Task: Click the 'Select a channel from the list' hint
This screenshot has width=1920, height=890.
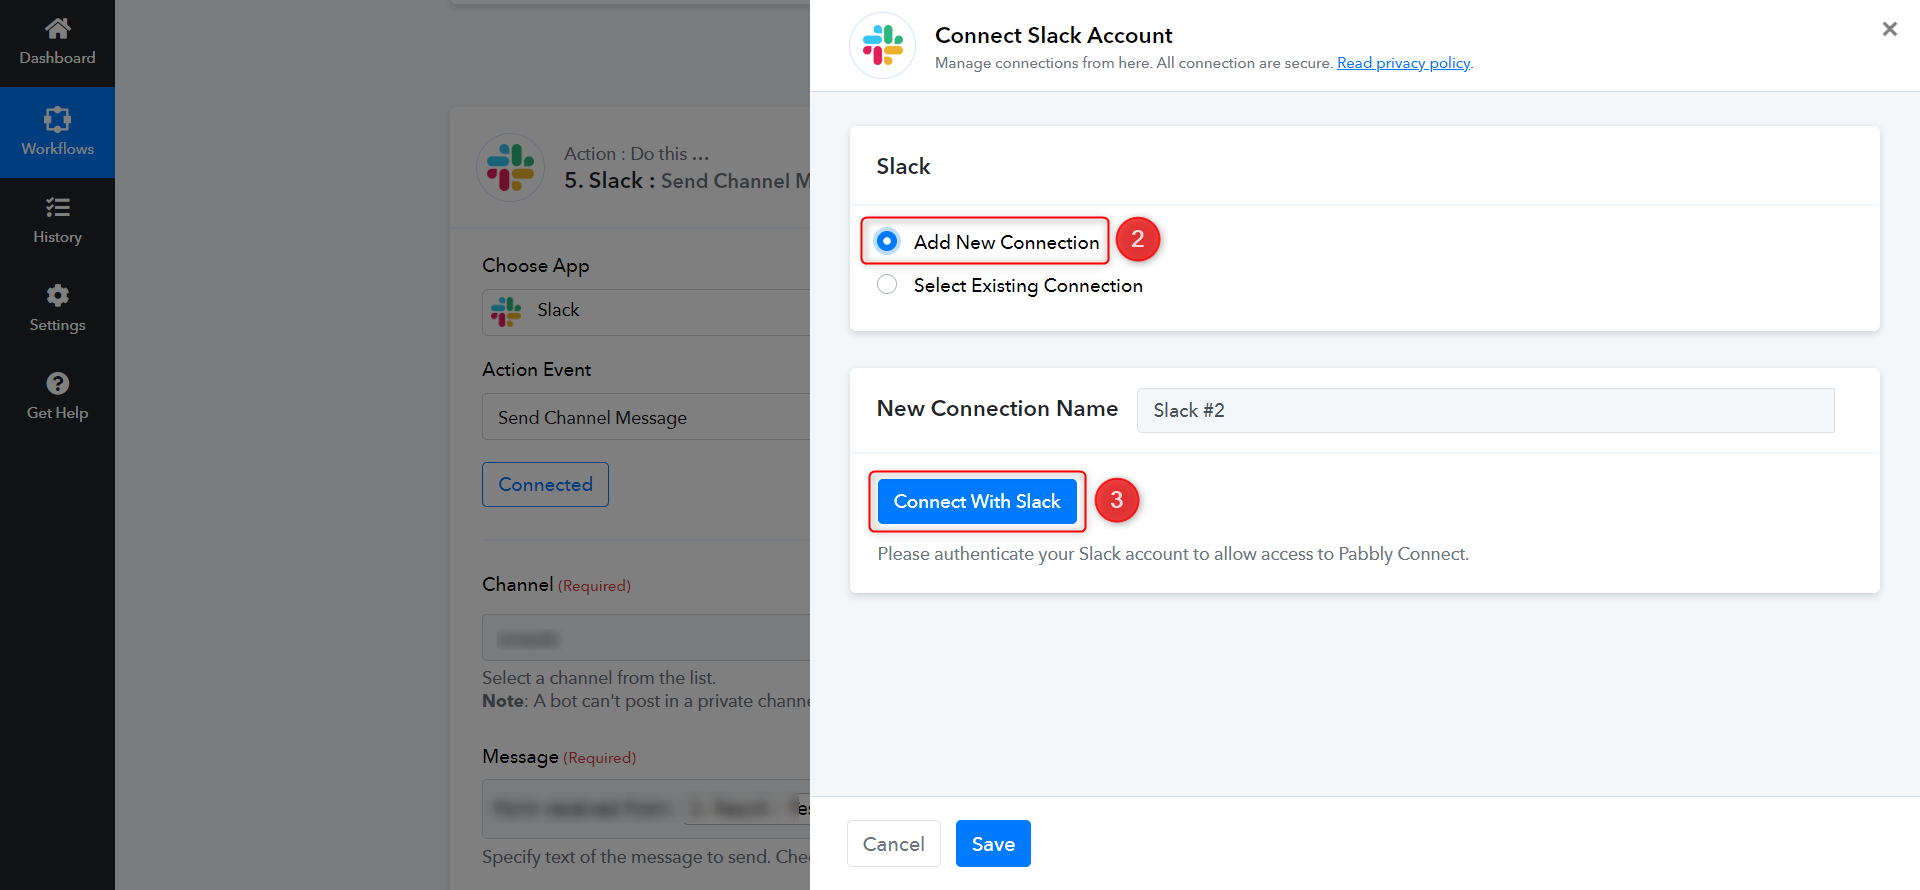Action: coord(599,677)
